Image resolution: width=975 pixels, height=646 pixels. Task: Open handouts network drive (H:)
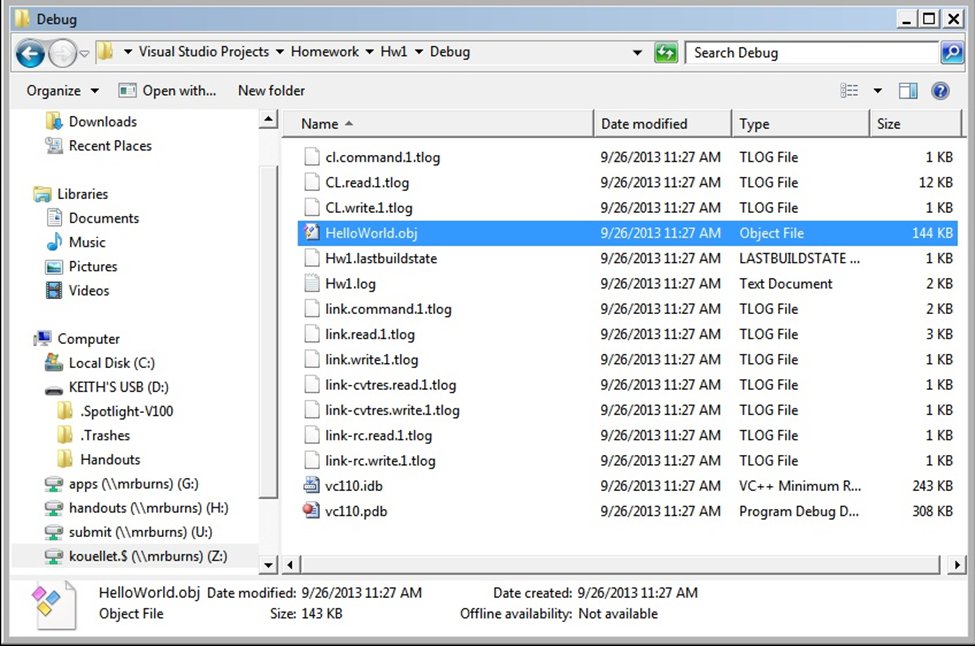(137, 508)
